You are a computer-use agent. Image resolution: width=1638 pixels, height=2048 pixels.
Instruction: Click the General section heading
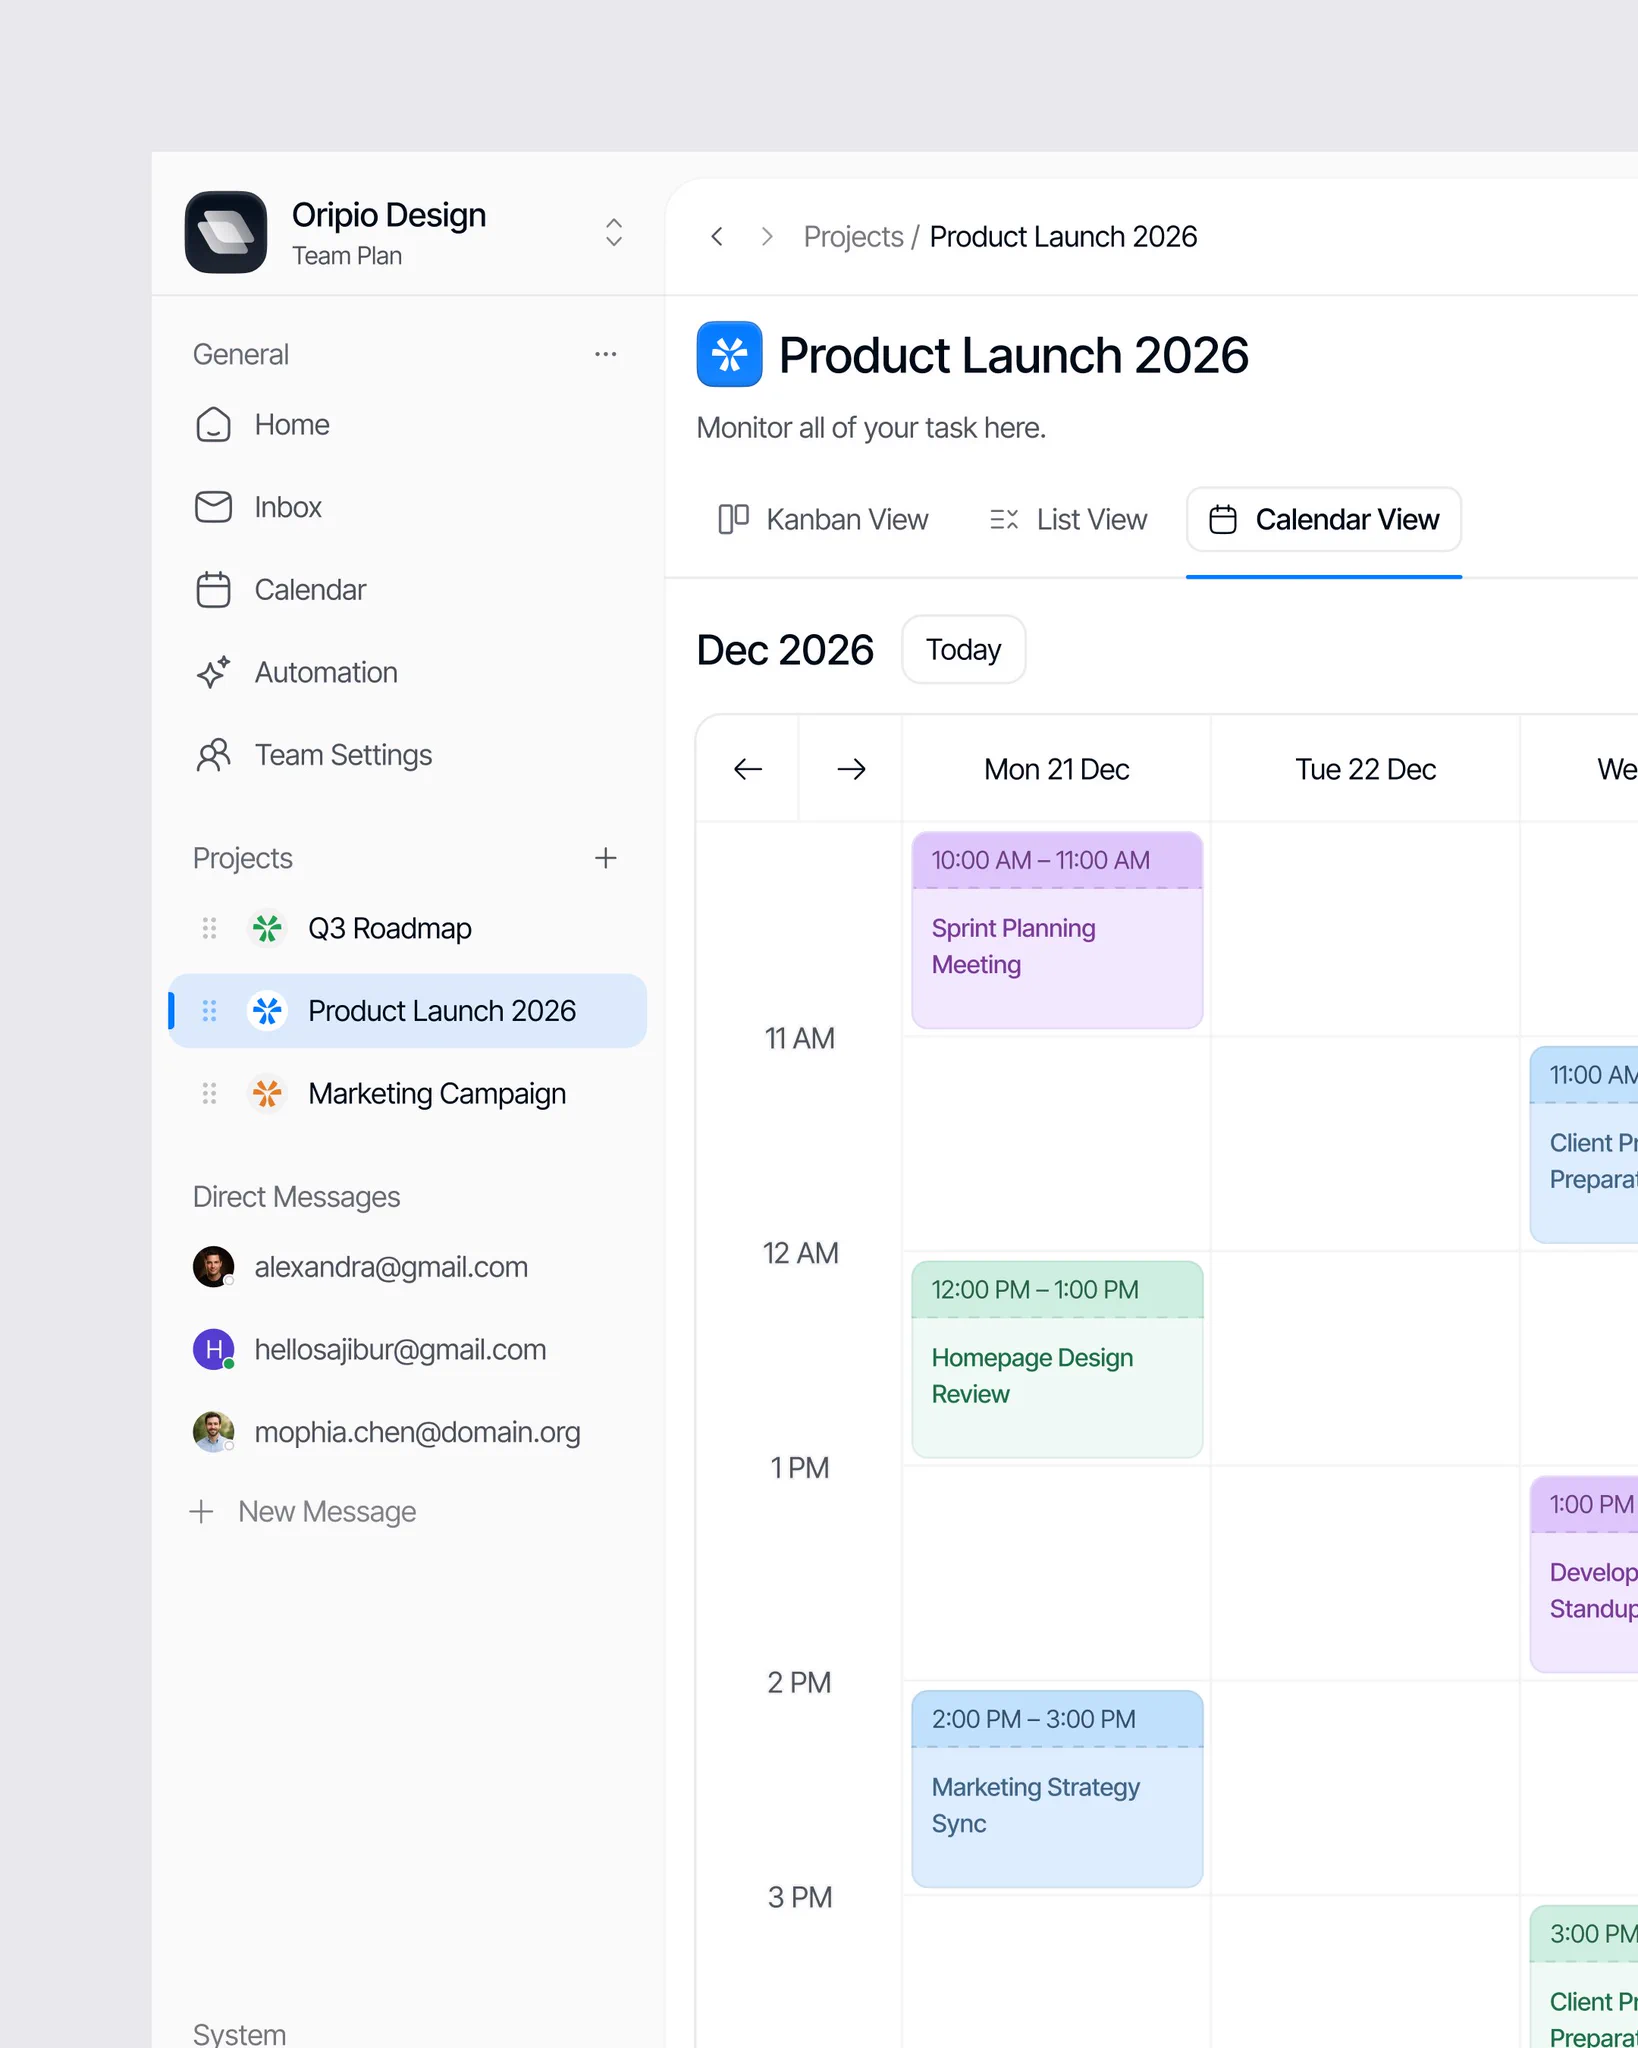click(x=241, y=354)
